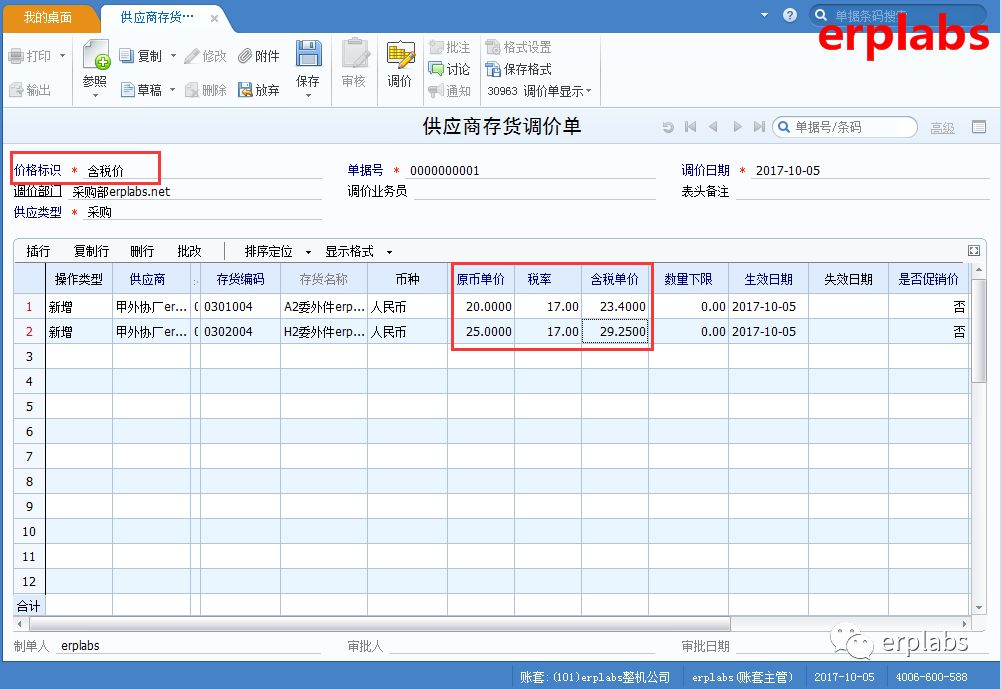Viewport: 1001px width, 689px height.
Task: Expand the 保存 dropdown arrow
Action: [x=308, y=95]
